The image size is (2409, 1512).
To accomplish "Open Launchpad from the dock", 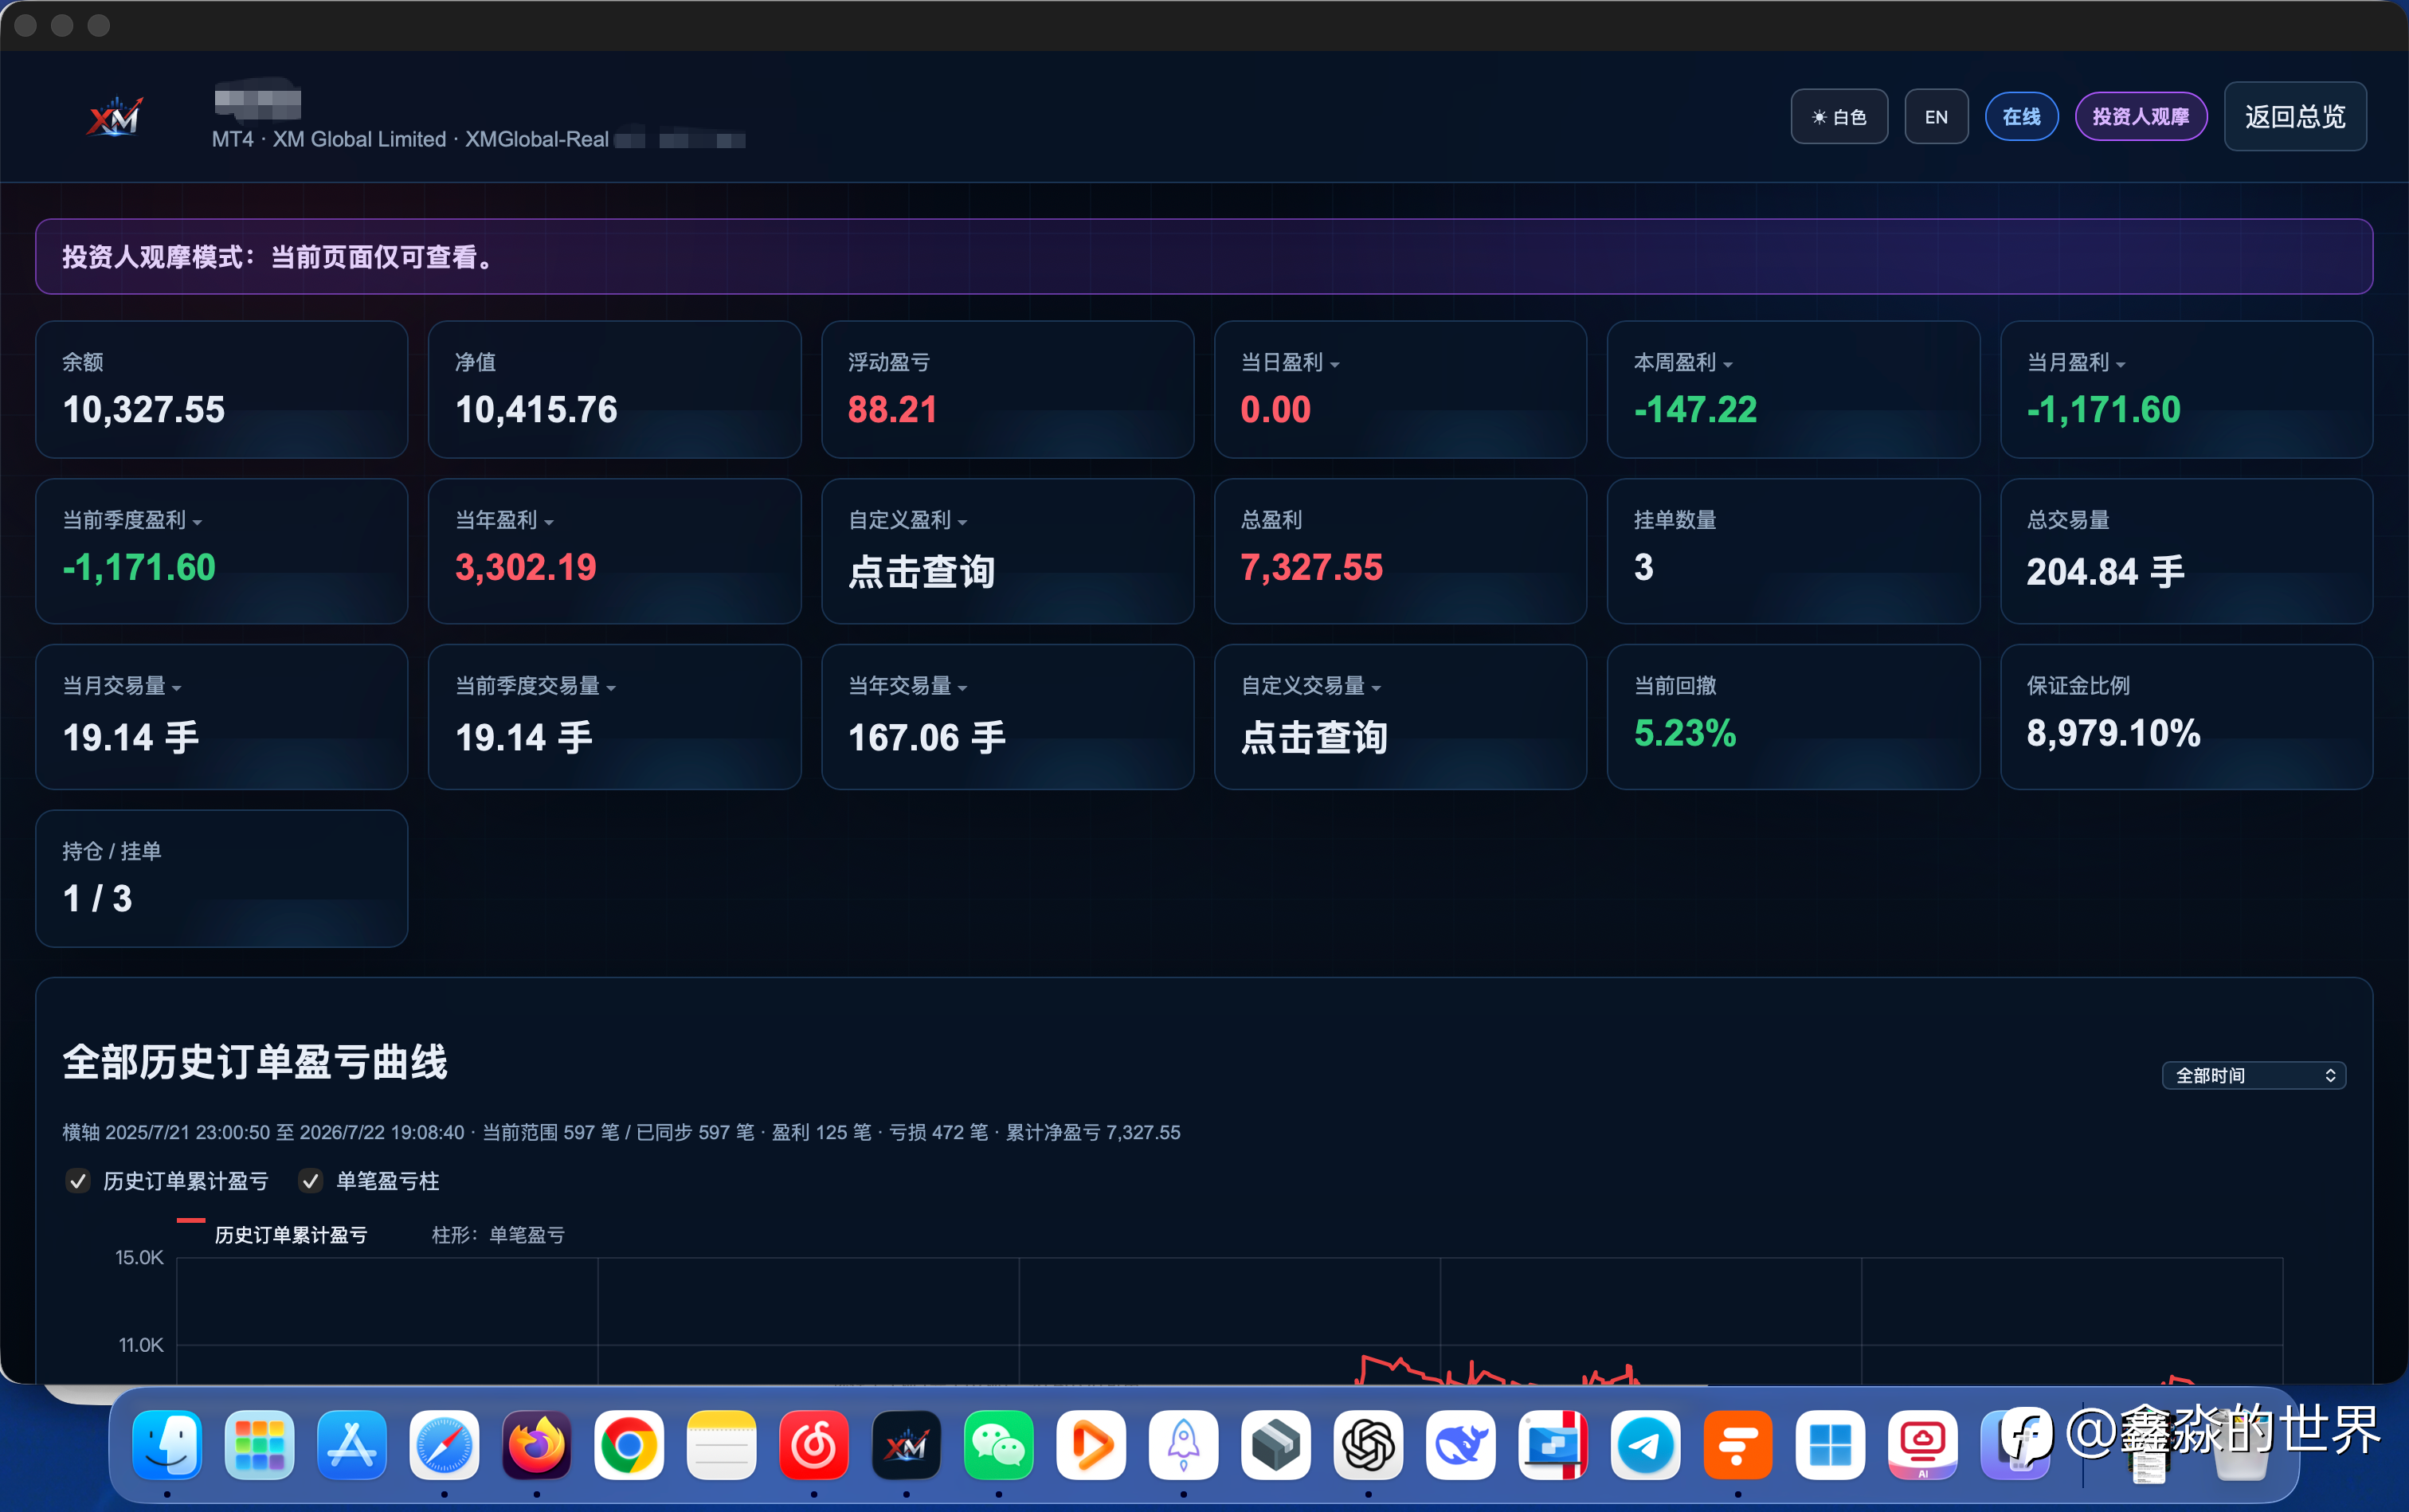I will (260, 1444).
